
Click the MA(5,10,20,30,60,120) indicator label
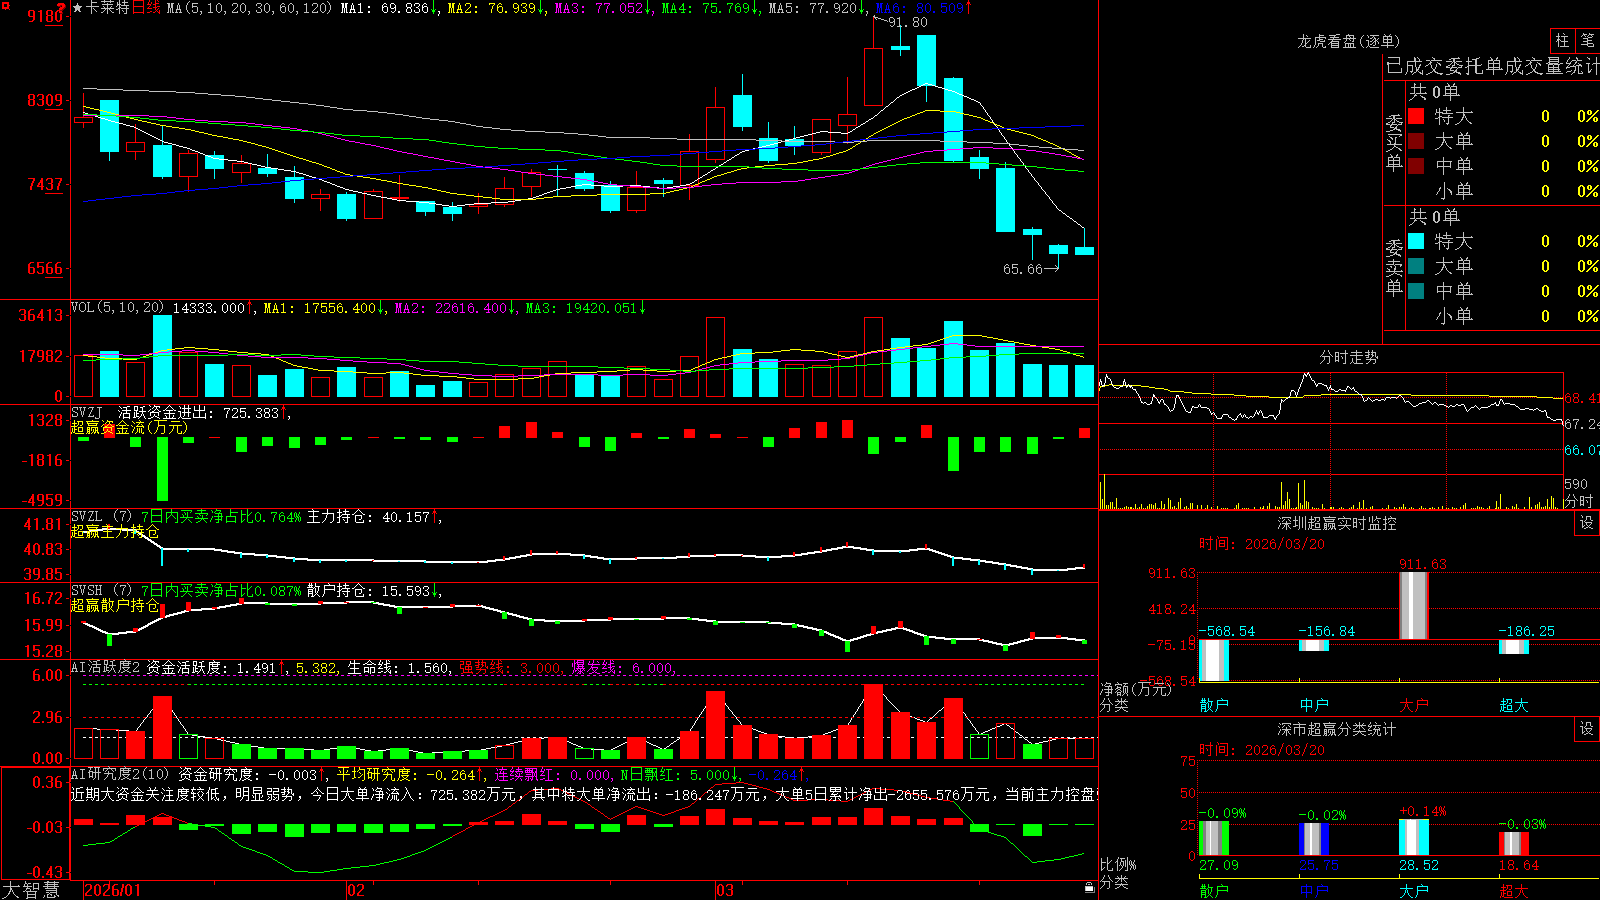[249, 8]
